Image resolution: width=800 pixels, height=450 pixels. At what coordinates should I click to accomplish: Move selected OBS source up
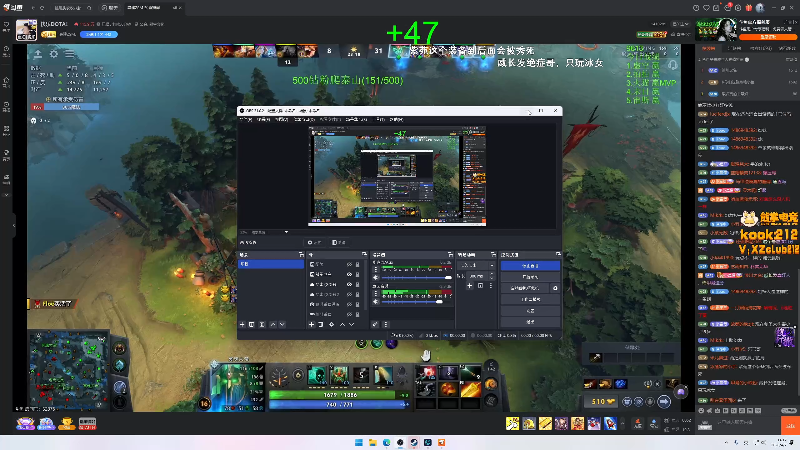(342, 324)
